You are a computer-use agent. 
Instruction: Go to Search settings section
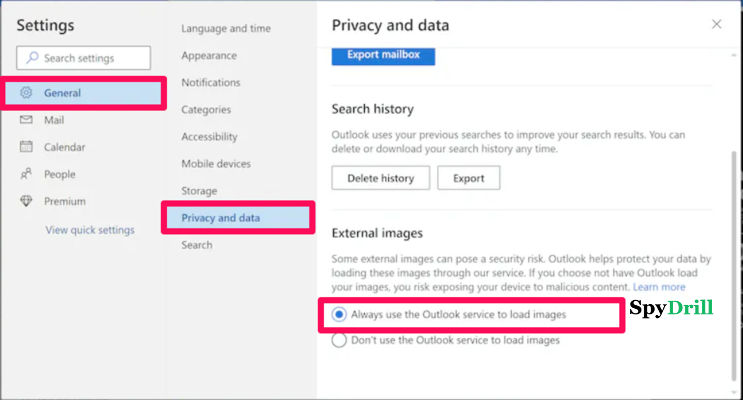click(197, 245)
